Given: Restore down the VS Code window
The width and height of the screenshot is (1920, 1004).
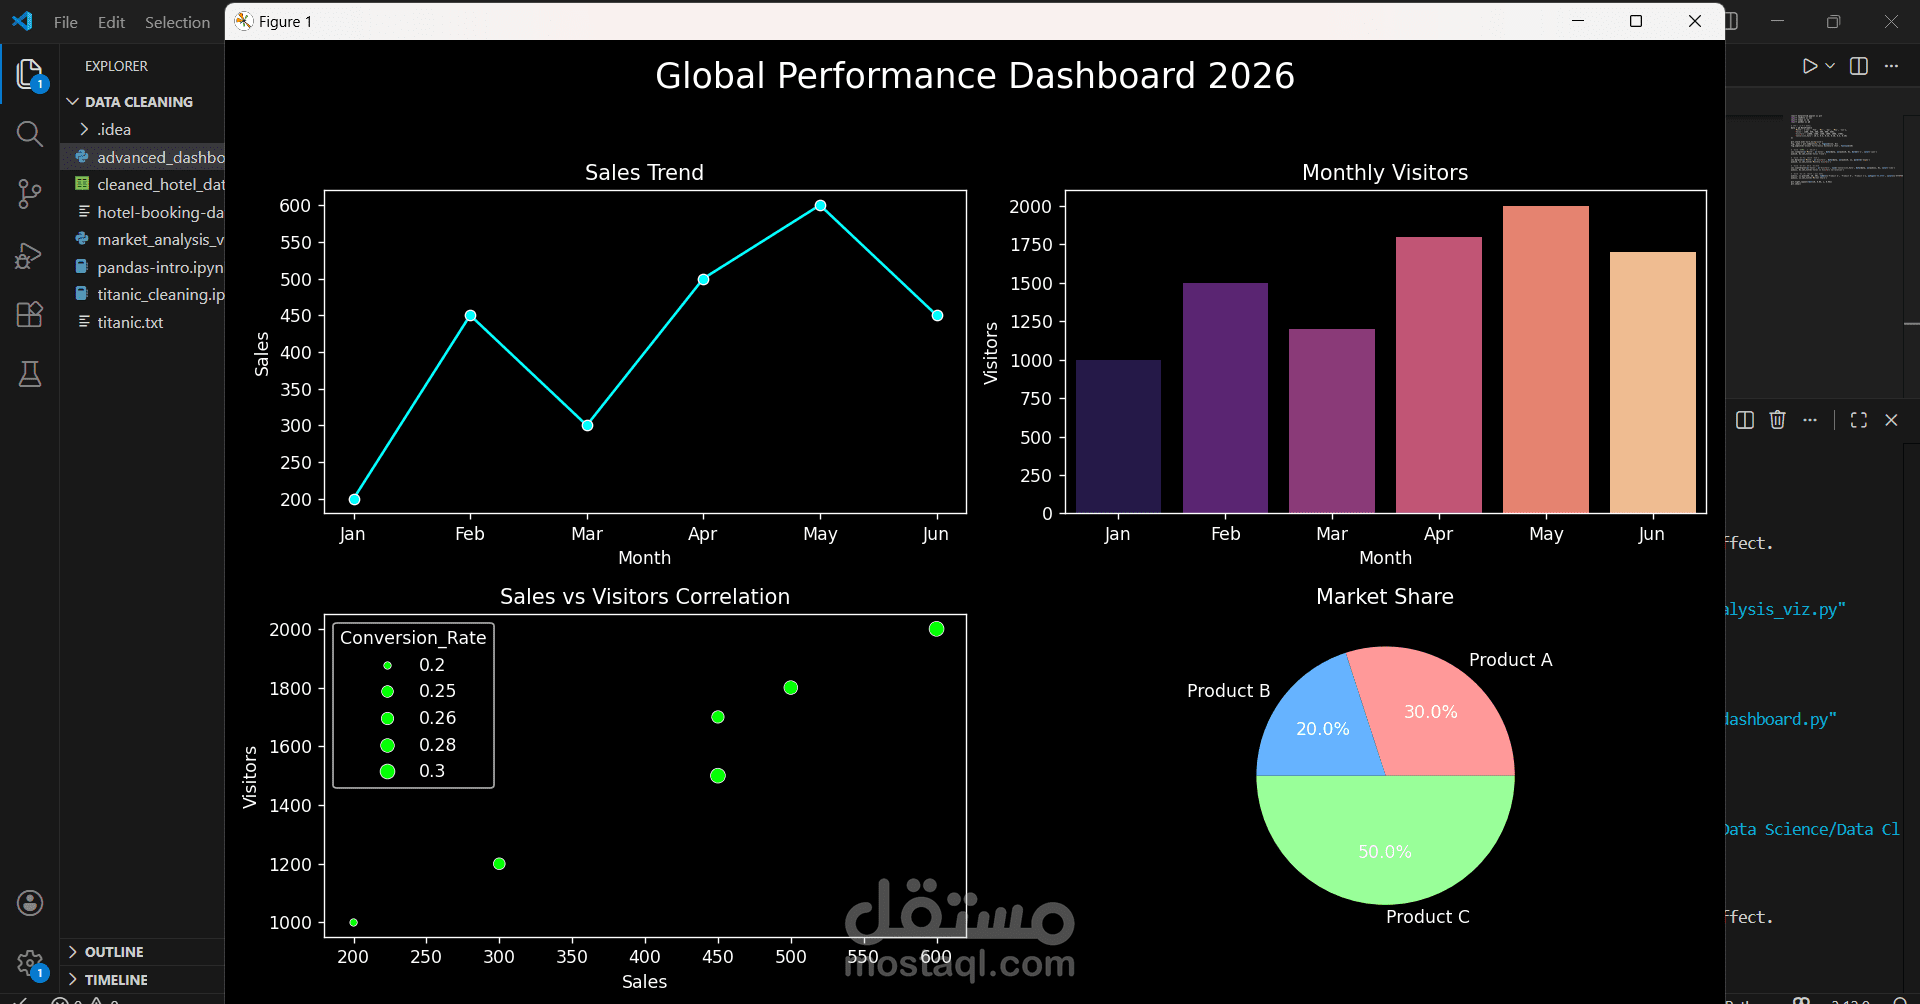Looking at the screenshot, I should 1833,21.
